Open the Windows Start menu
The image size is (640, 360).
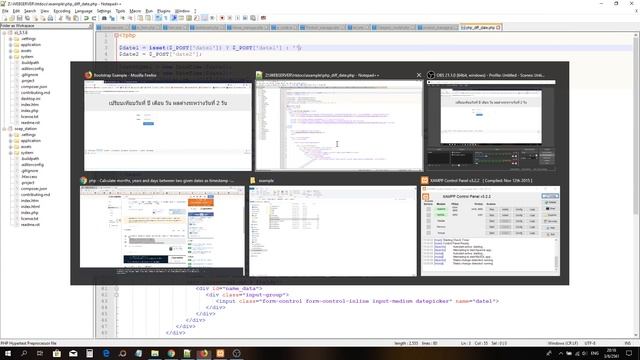pyautogui.click(x=8, y=353)
